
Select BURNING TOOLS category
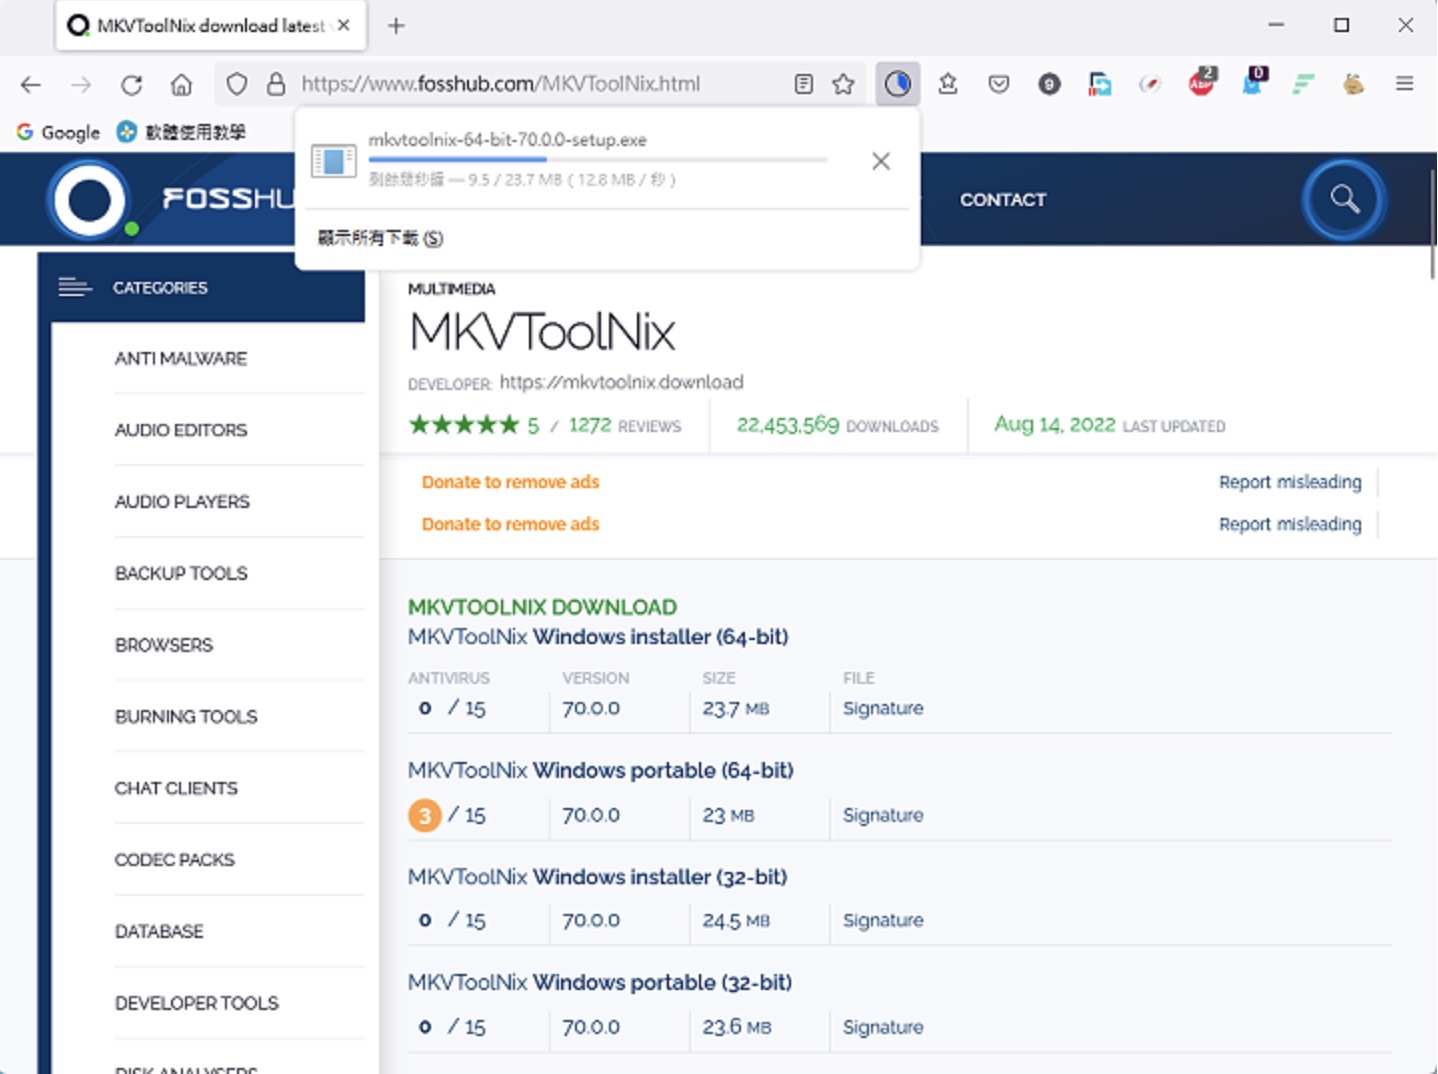pos(186,717)
